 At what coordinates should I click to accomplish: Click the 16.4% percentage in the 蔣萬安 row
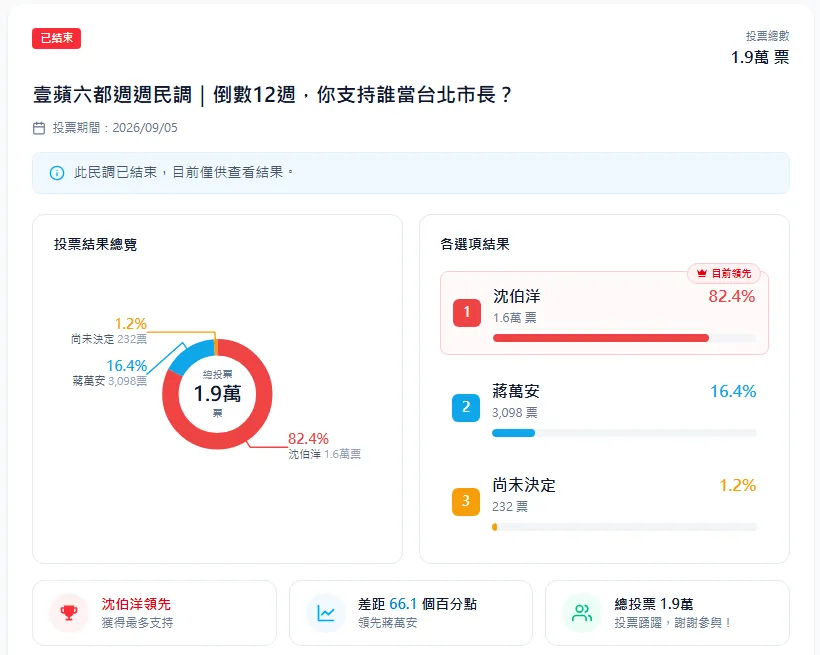tap(733, 391)
